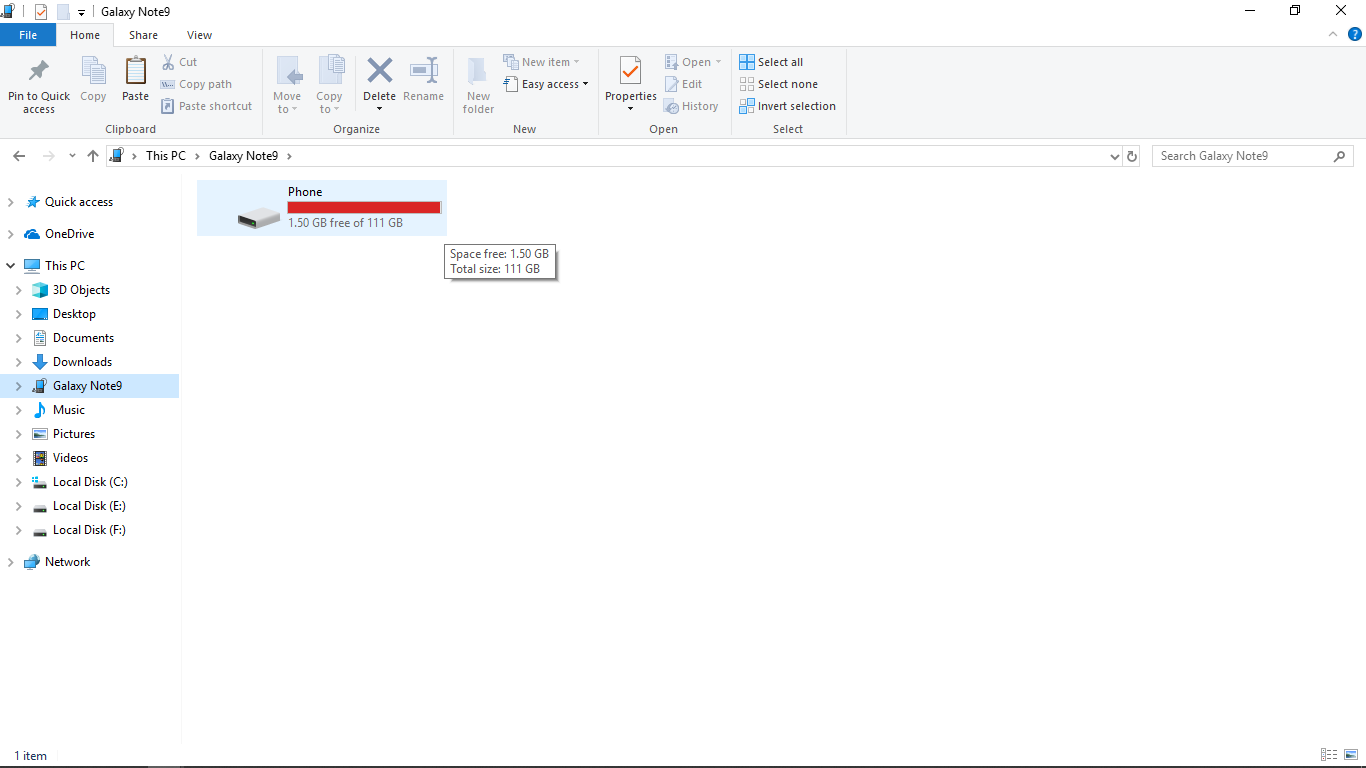Select Pictures in the navigation pane
Screen dimensions: 1366x768
point(74,434)
